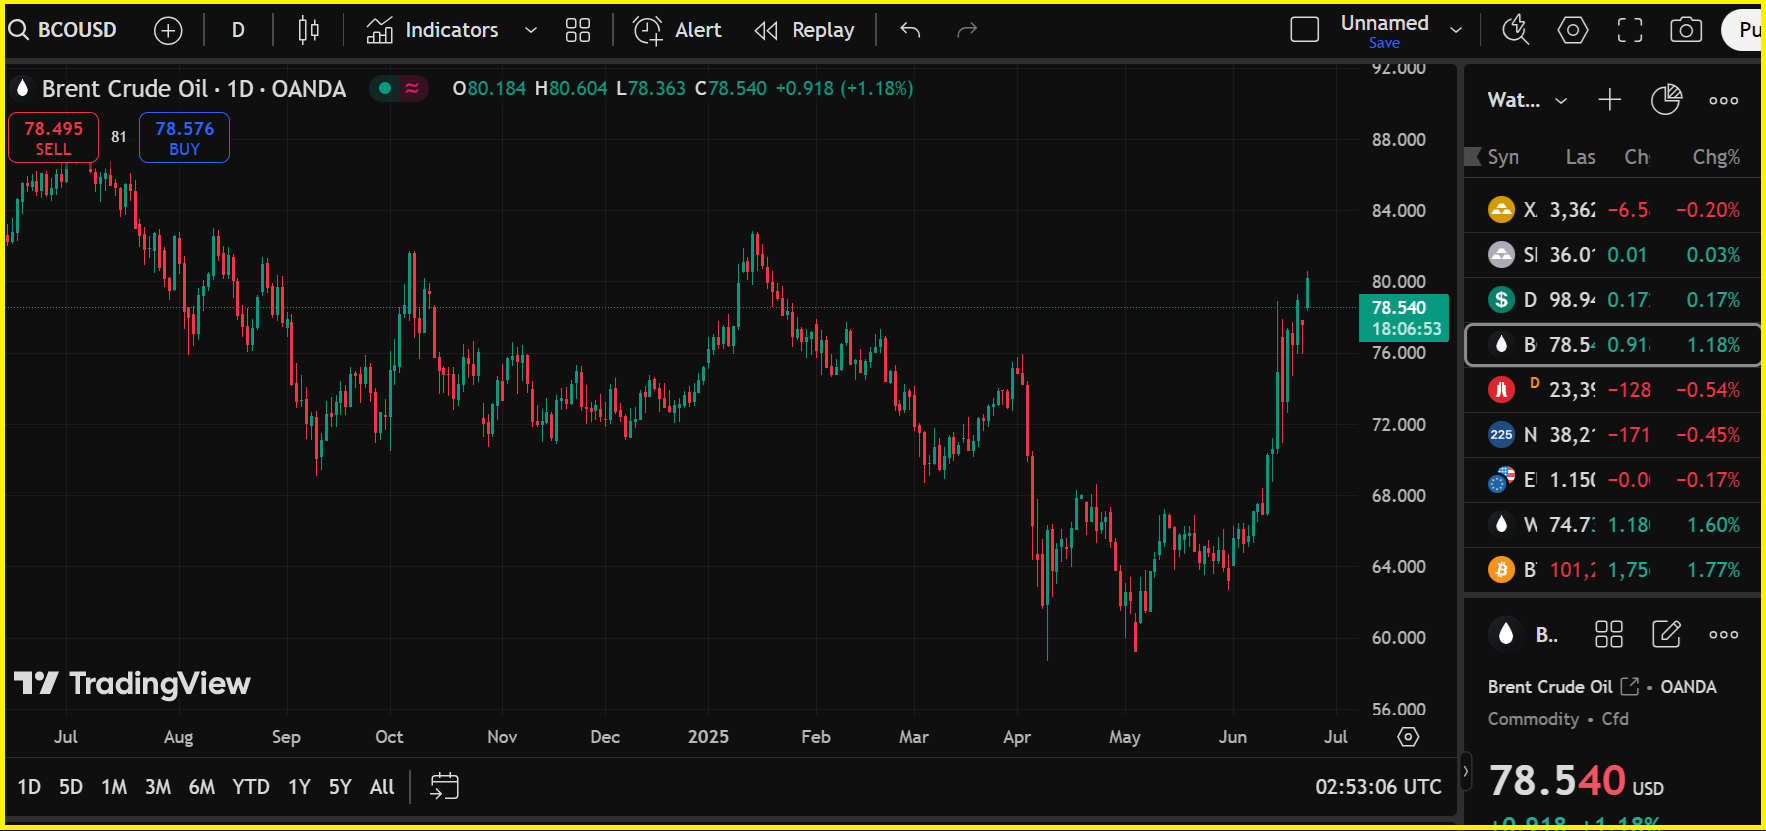Toggle the Unnamed layout checkbox square
Viewport: 1766px width, 831px height.
click(x=1305, y=30)
